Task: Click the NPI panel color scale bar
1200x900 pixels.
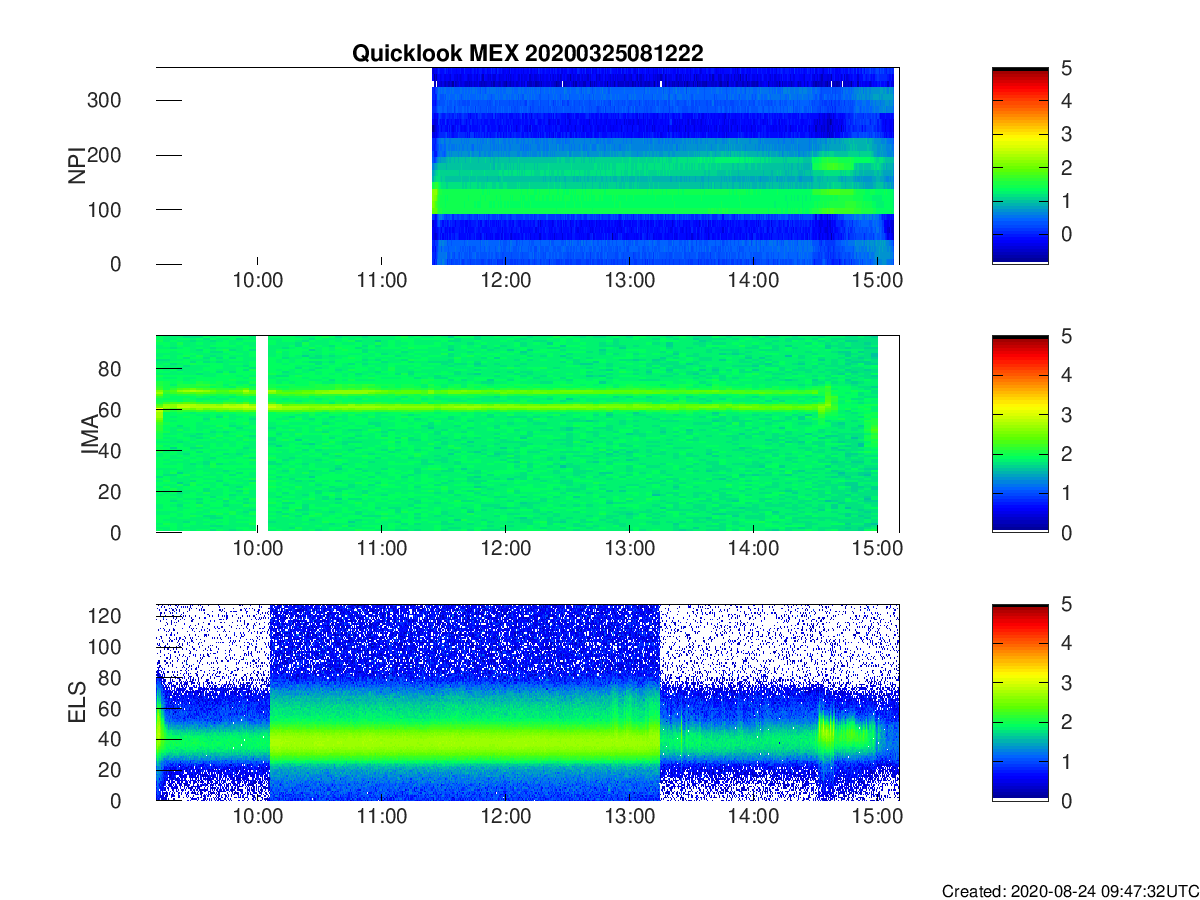Action: (1020, 166)
